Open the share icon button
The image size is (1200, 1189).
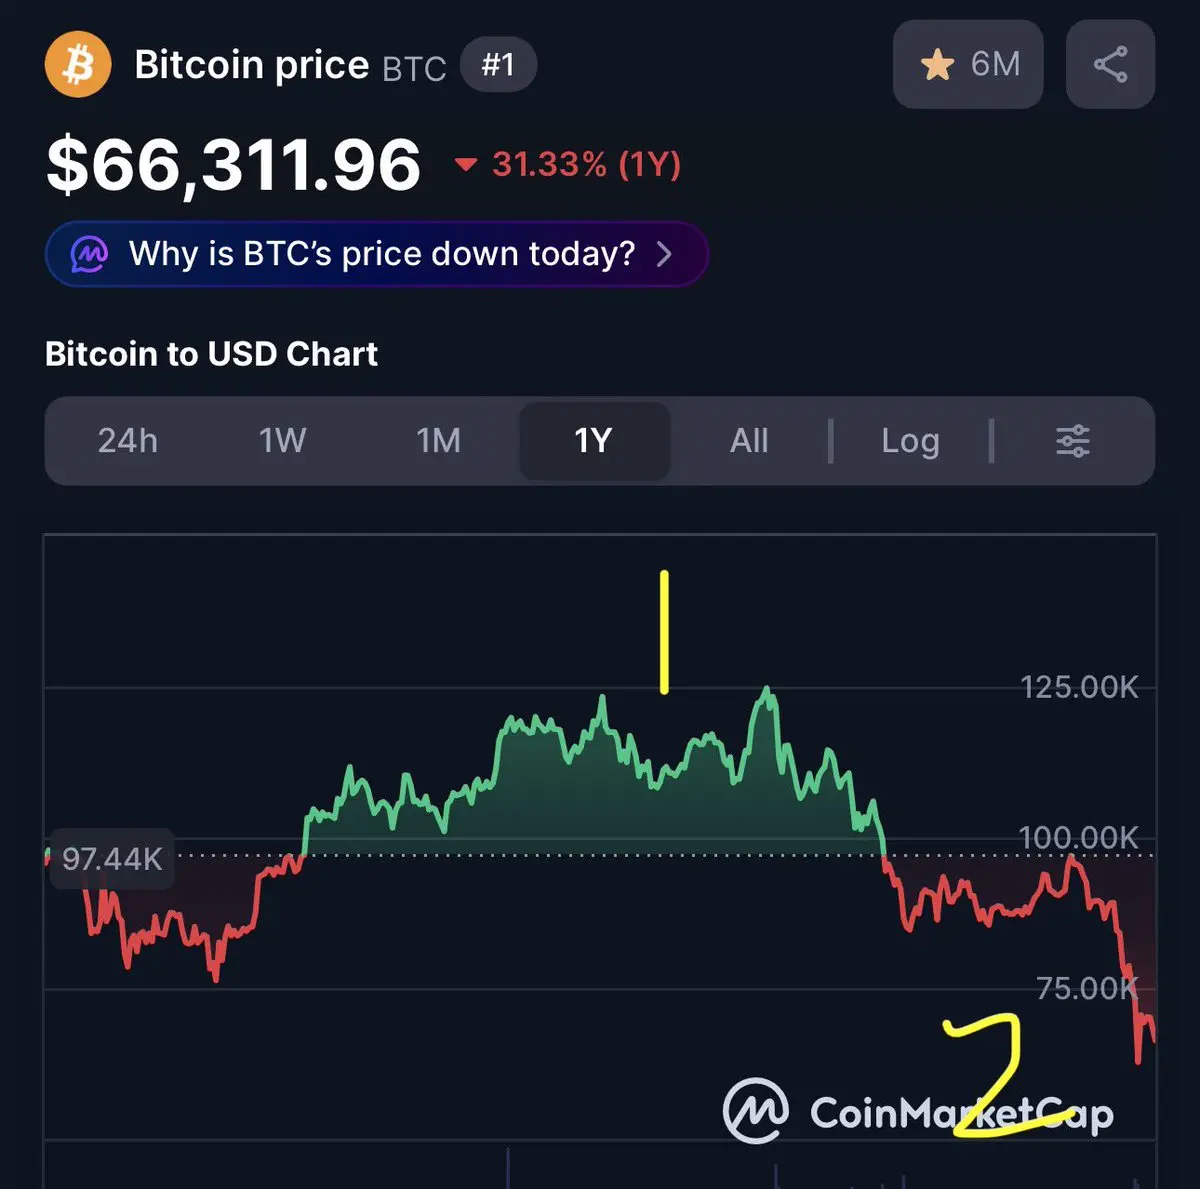(1110, 65)
